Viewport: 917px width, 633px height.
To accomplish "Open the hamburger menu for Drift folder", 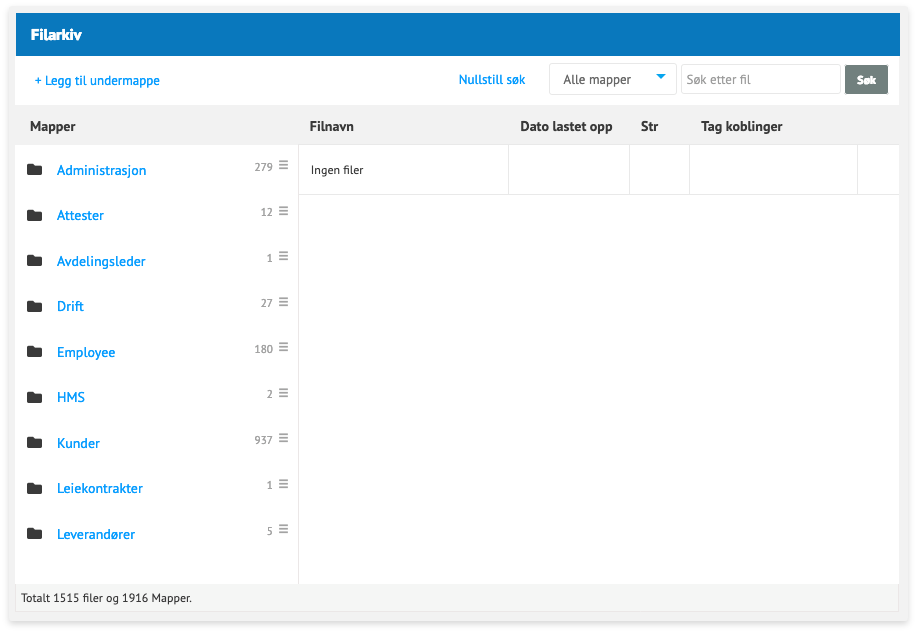I will pos(283,302).
